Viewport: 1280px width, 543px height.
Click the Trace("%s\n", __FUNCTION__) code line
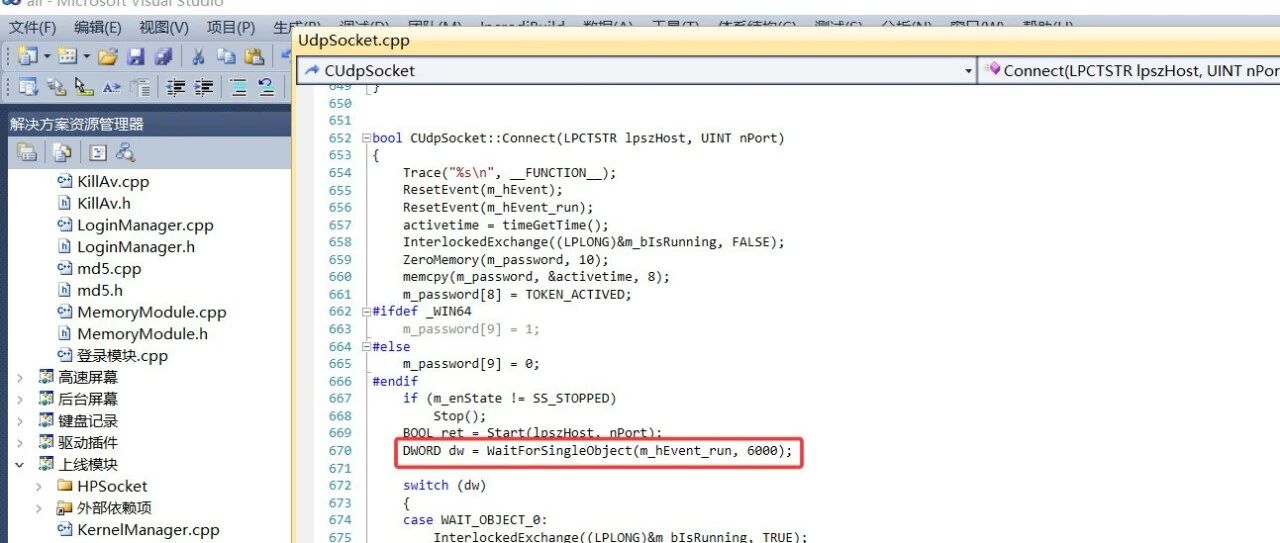510,172
